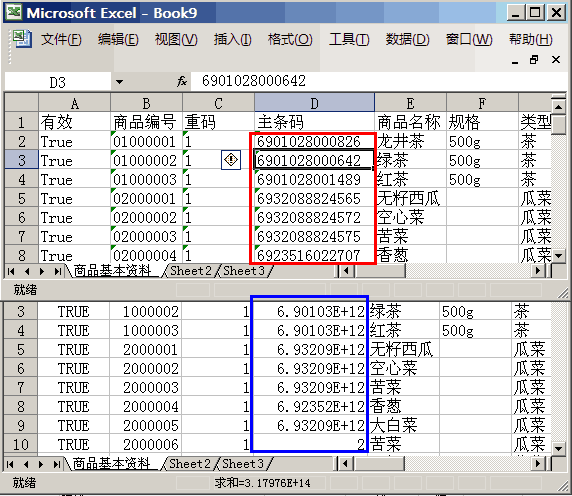Select row 5 header in upper pane
This screenshot has width=572, height=496.
point(22,199)
